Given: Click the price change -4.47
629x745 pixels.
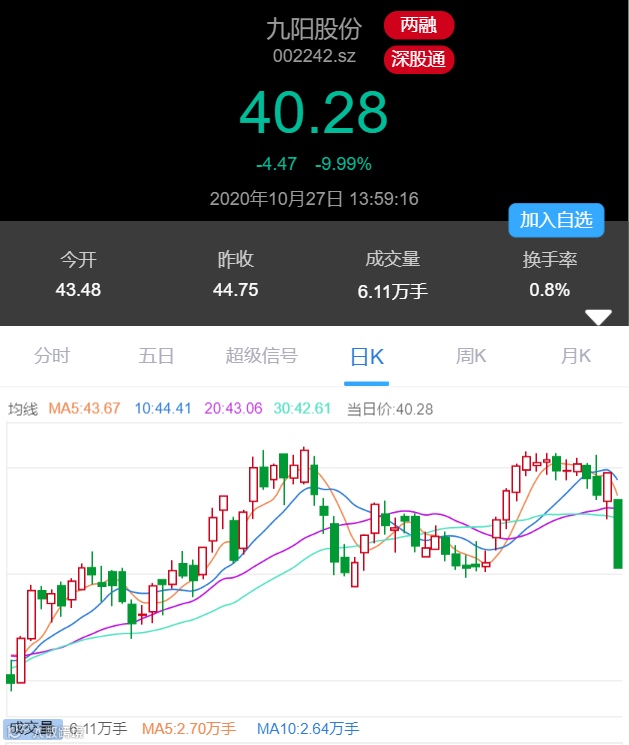Looking at the screenshot, I should coord(276,164).
